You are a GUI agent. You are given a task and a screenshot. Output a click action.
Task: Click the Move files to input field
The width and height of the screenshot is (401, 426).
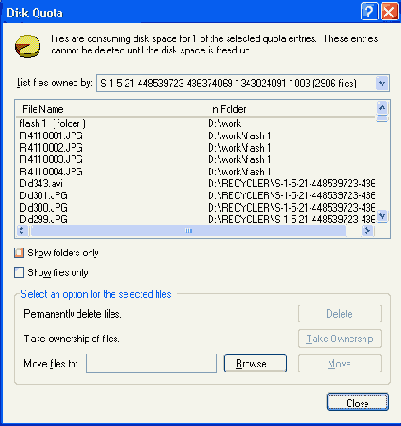(151, 363)
